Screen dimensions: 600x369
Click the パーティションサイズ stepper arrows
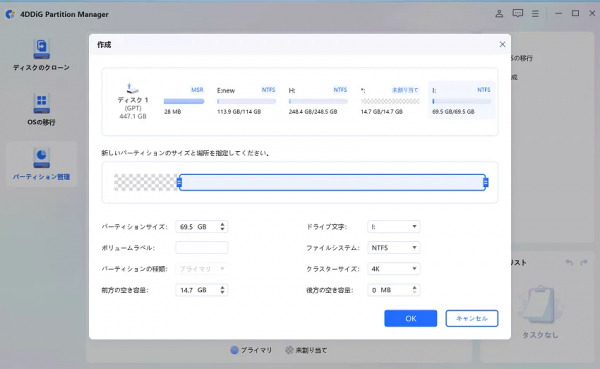[222, 227]
